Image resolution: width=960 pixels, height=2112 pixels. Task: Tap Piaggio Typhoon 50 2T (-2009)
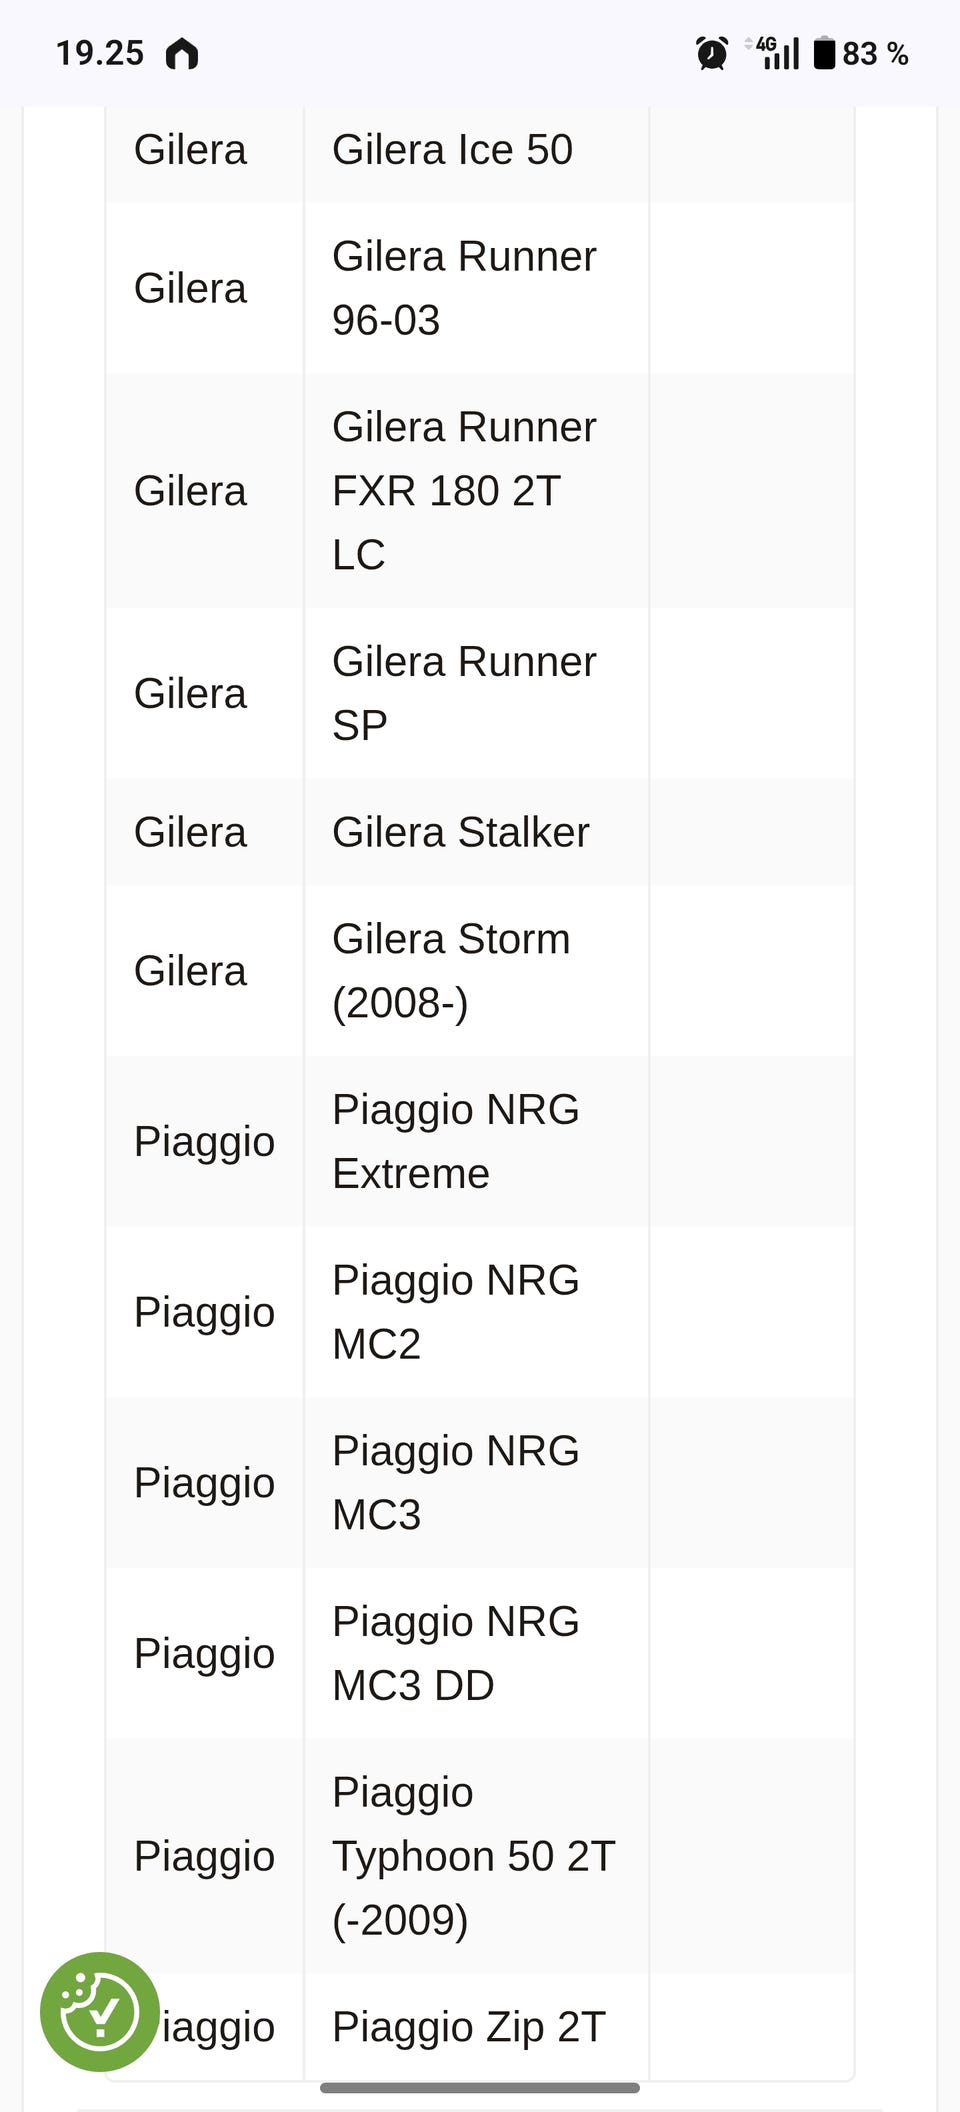pos(472,1856)
